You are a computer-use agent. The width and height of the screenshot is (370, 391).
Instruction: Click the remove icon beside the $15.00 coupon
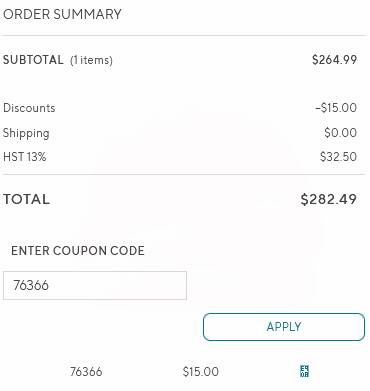point(304,371)
